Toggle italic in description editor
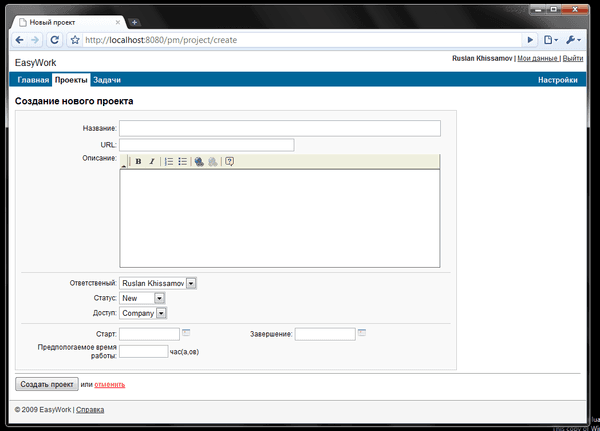The width and height of the screenshot is (600, 431). (x=152, y=162)
